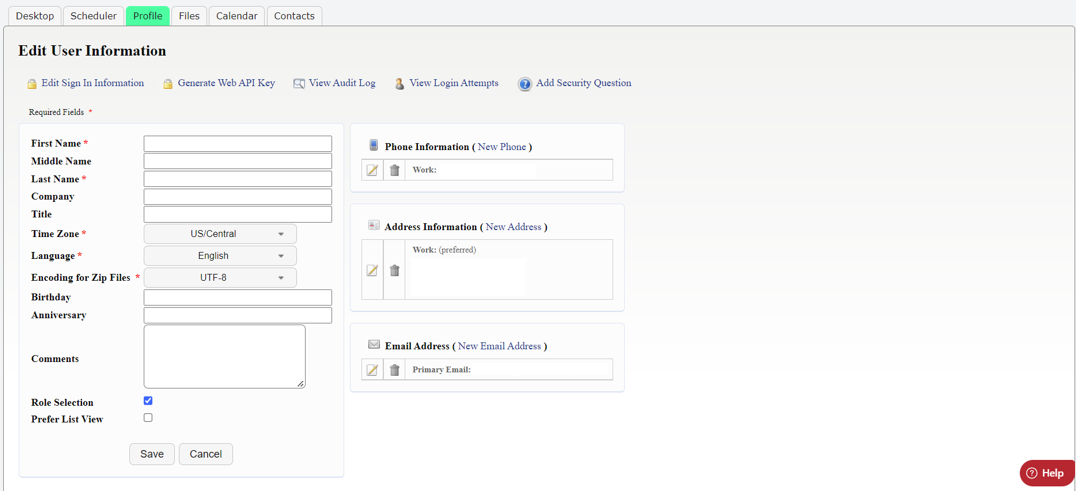Cancel editing user information
This screenshot has width=1076, height=491.
(x=206, y=454)
